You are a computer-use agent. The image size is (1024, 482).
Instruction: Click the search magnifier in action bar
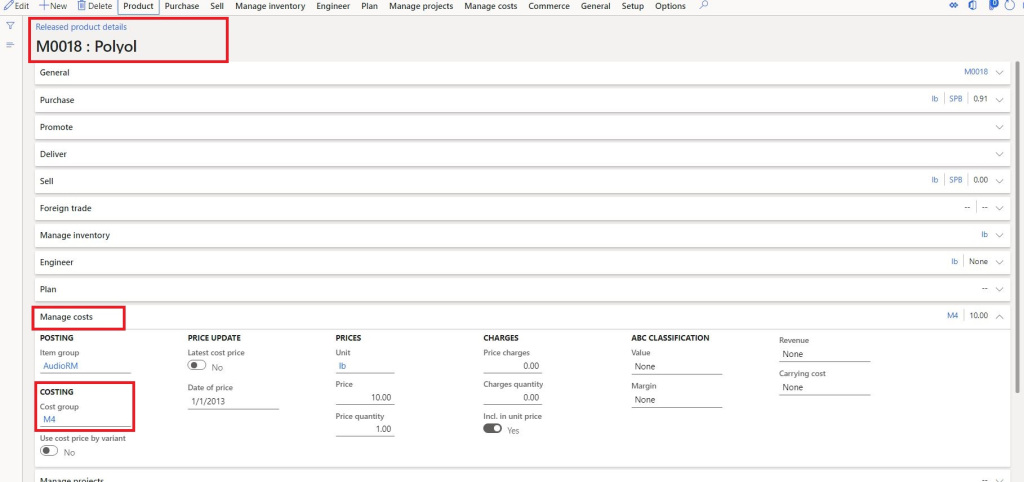(704, 6)
